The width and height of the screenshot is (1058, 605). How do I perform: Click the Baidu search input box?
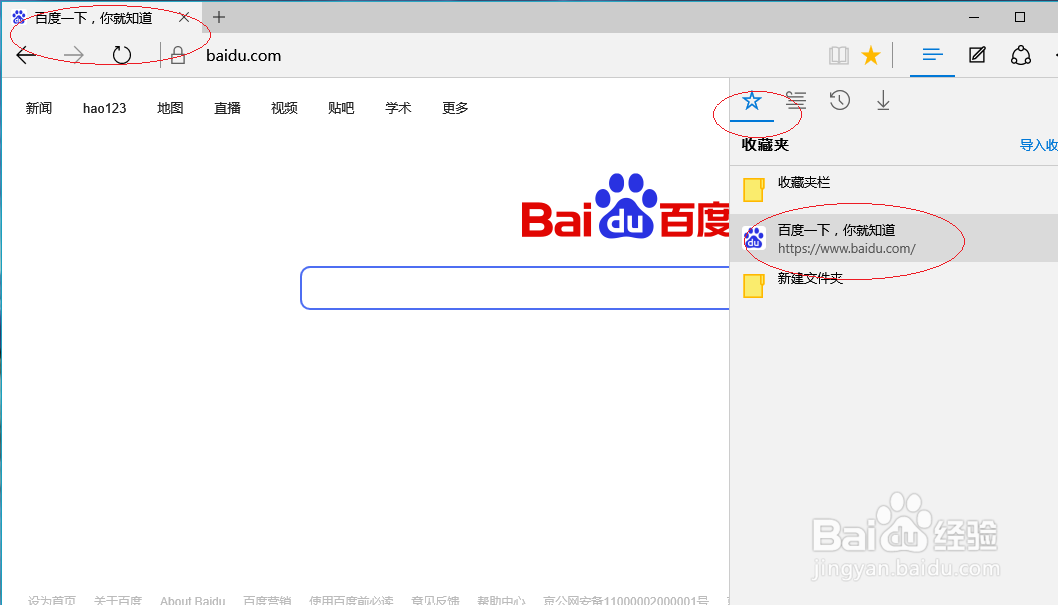click(515, 288)
